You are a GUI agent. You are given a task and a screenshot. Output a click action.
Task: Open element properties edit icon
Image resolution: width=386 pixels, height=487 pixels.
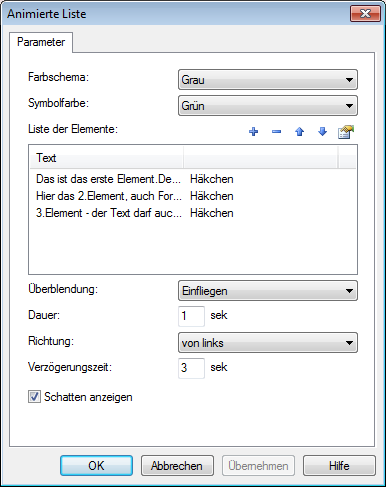[x=346, y=132]
